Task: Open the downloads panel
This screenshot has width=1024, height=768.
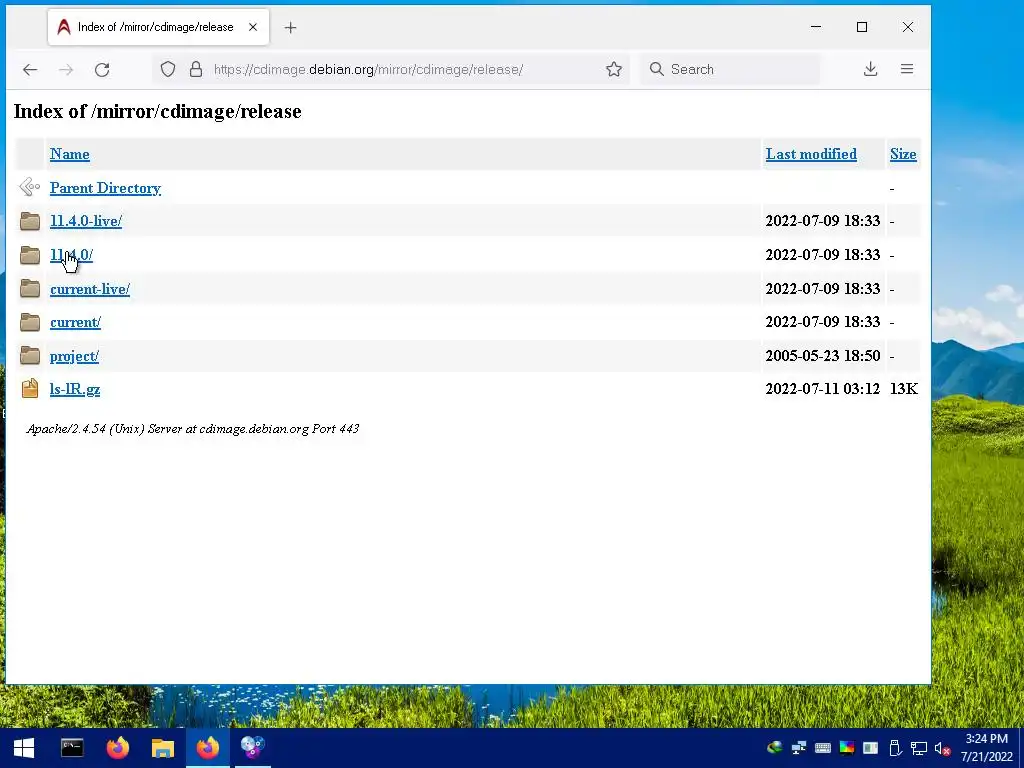Action: click(x=871, y=69)
